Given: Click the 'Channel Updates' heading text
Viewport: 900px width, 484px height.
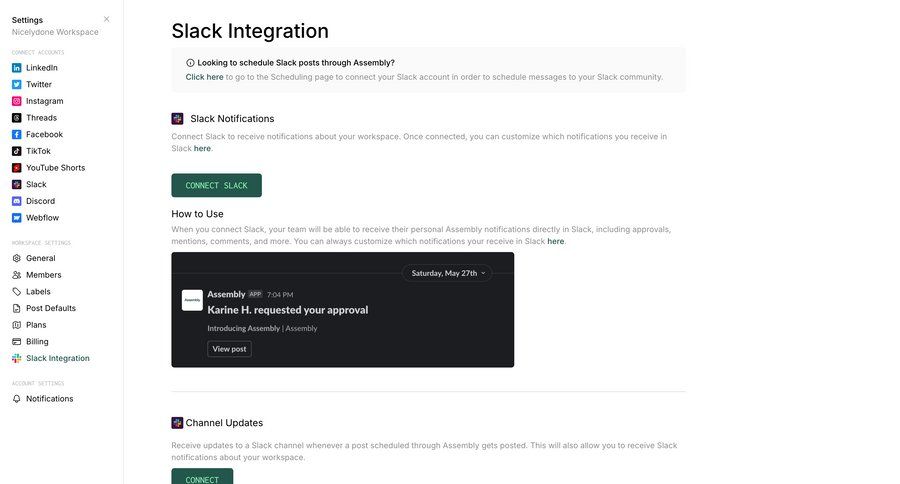Looking at the screenshot, I should click(224, 423).
